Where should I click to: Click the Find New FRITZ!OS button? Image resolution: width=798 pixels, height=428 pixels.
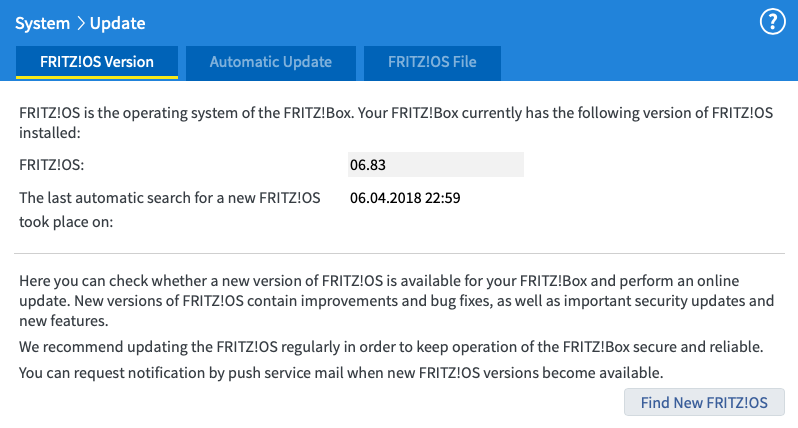(704, 403)
